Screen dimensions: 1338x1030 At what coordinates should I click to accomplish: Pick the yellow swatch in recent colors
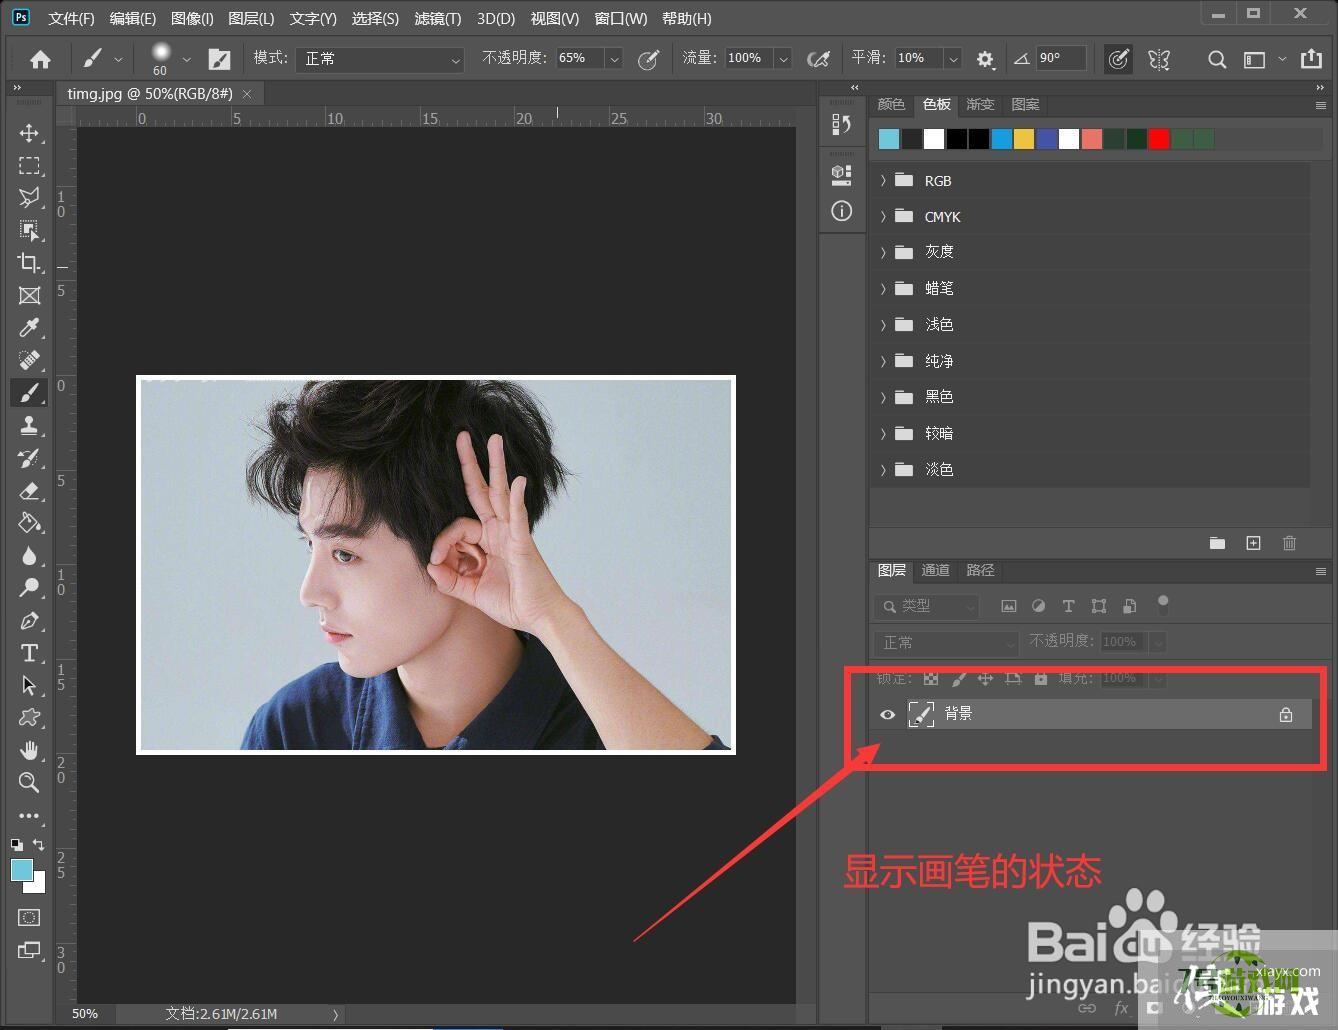tap(1024, 139)
